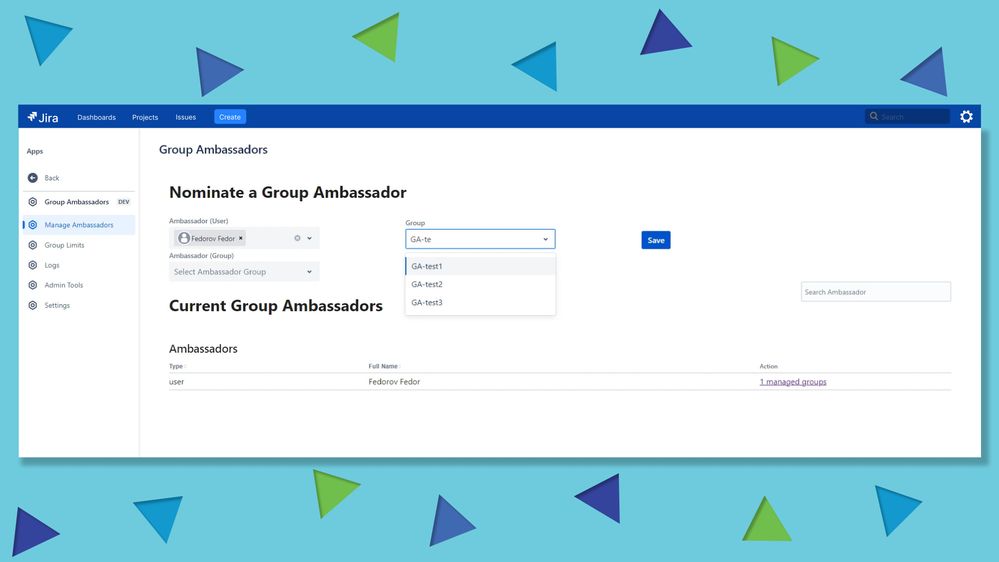Open Group Limits page
Screen dimensions: 999x562
[64, 245]
